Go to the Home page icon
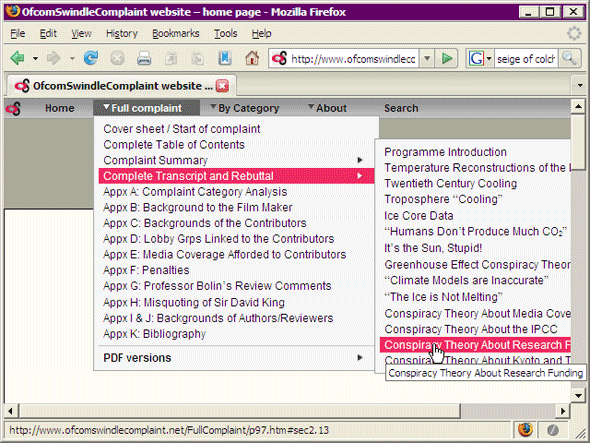 tap(252, 58)
